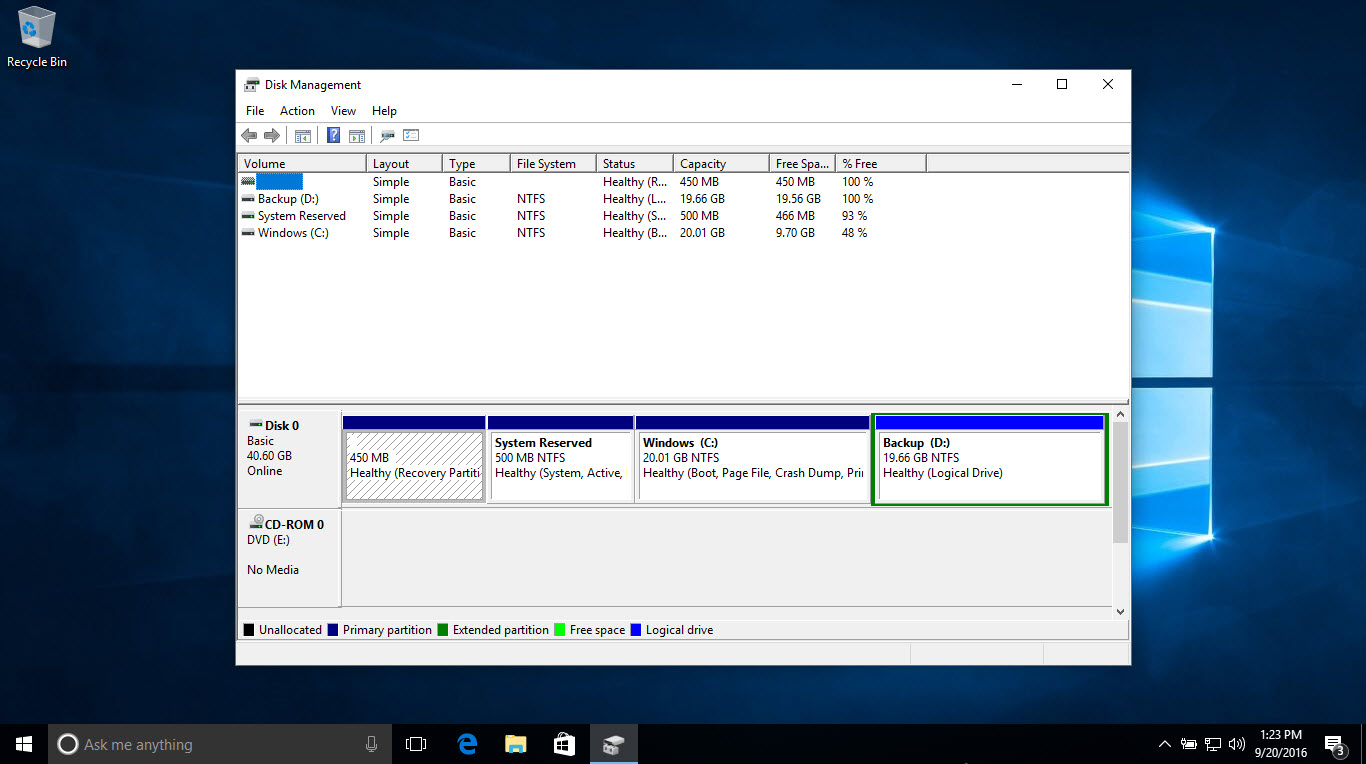Open the View menu
This screenshot has height=764, width=1366.
click(343, 111)
